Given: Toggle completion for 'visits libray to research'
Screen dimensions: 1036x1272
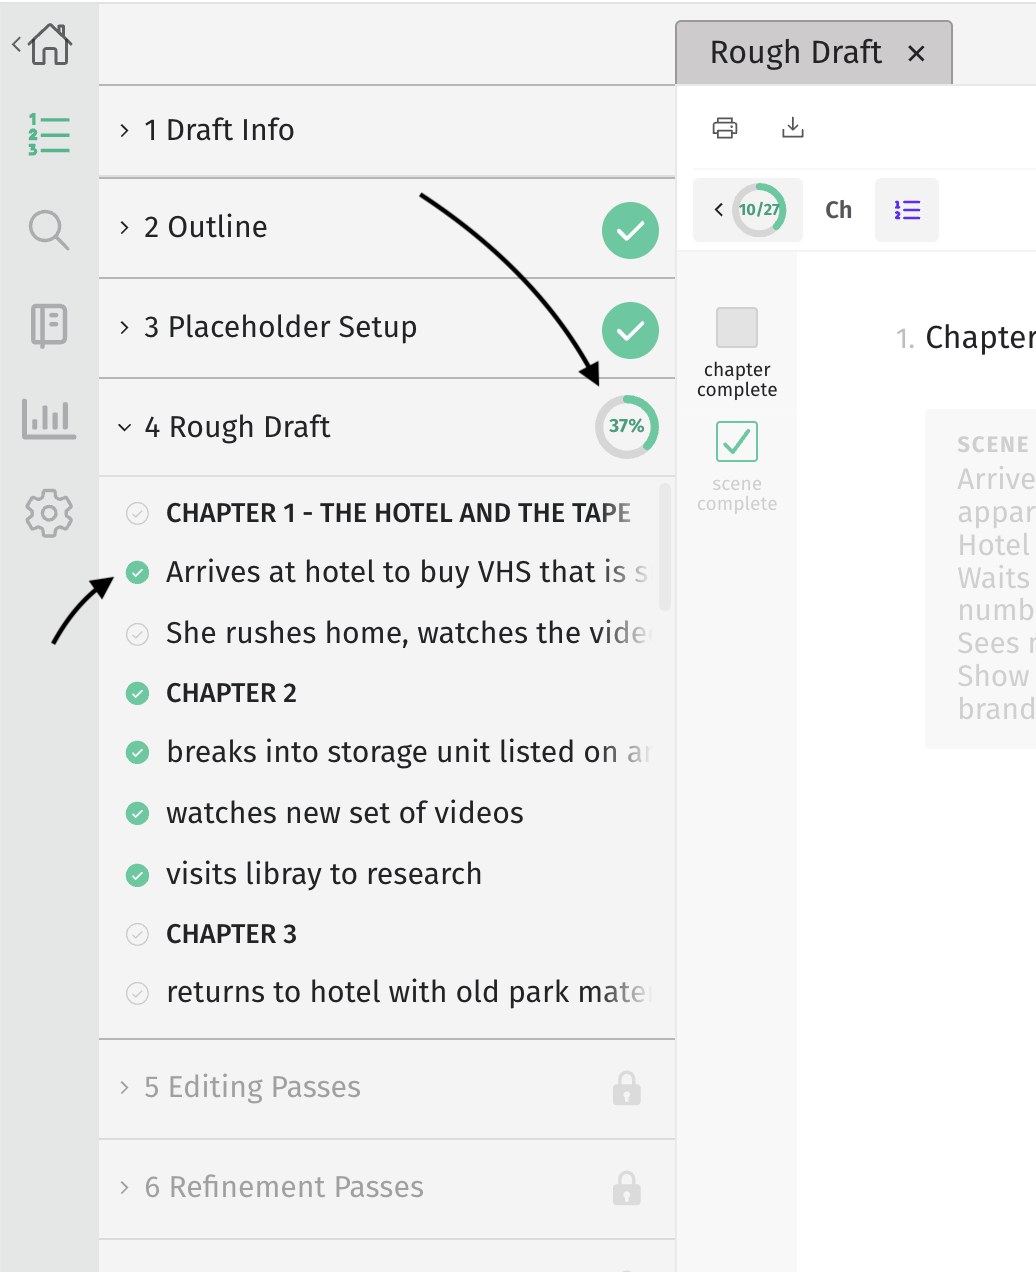Looking at the screenshot, I should tap(138, 875).
